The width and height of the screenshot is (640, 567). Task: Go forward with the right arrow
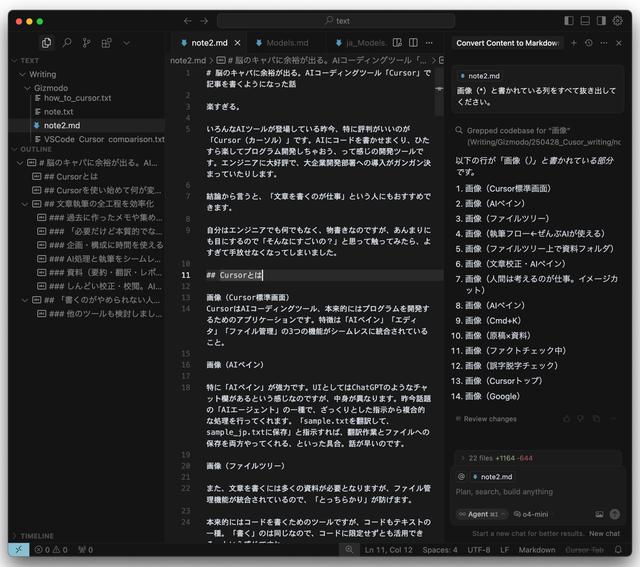[x=204, y=21]
